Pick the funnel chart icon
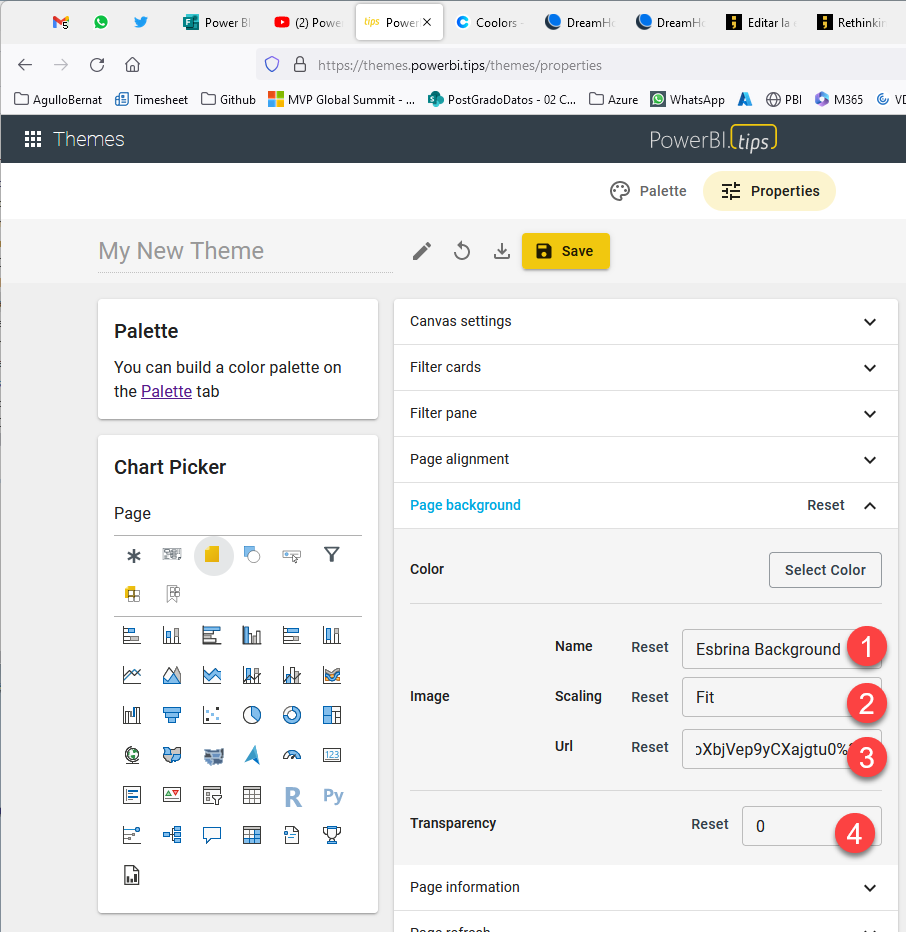 (171, 715)
